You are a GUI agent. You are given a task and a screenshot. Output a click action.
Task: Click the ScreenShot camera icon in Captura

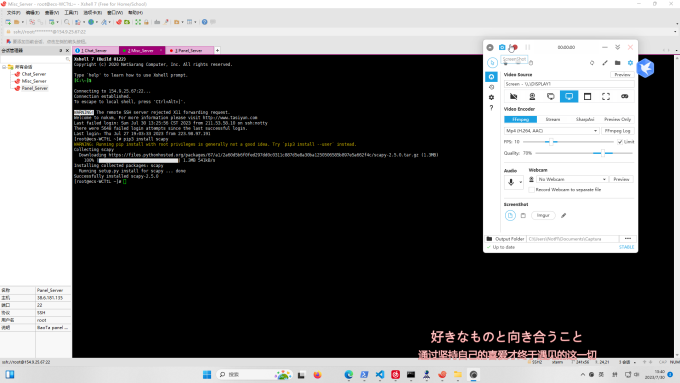pyautogui.click(x=502, y=47)
